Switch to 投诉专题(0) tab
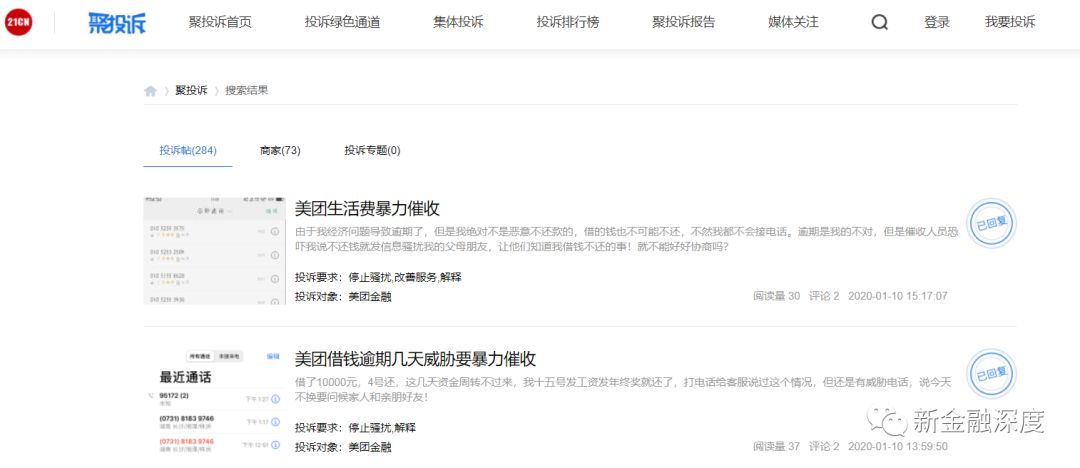 (x=373, y=150)
